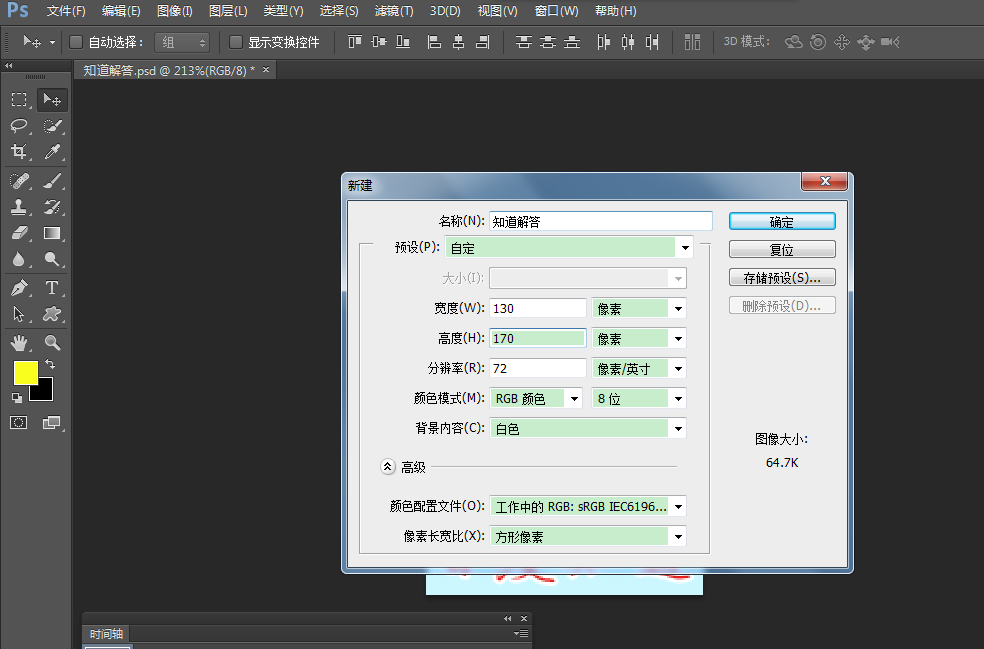Select the Clone Stamp tool
The image size is (984, 649).
click(x=19, y=207)
